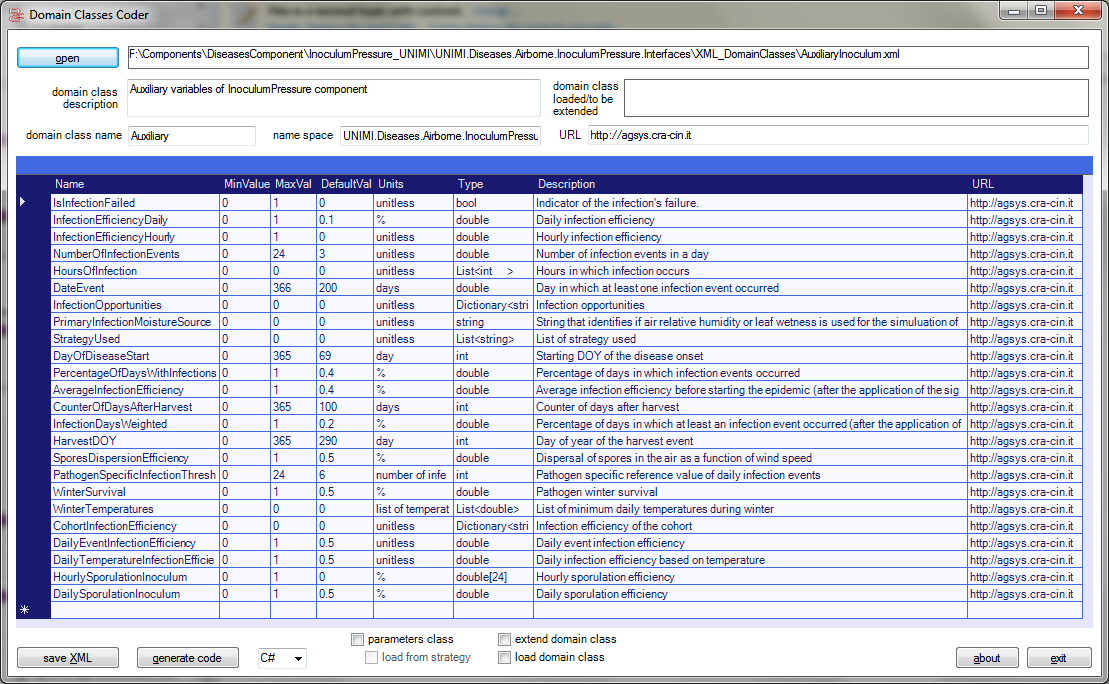Tick the load domain class checkbox
The height and width of the screenshot is (684, 1109).
pyautogui.click(x=504, y=658)
